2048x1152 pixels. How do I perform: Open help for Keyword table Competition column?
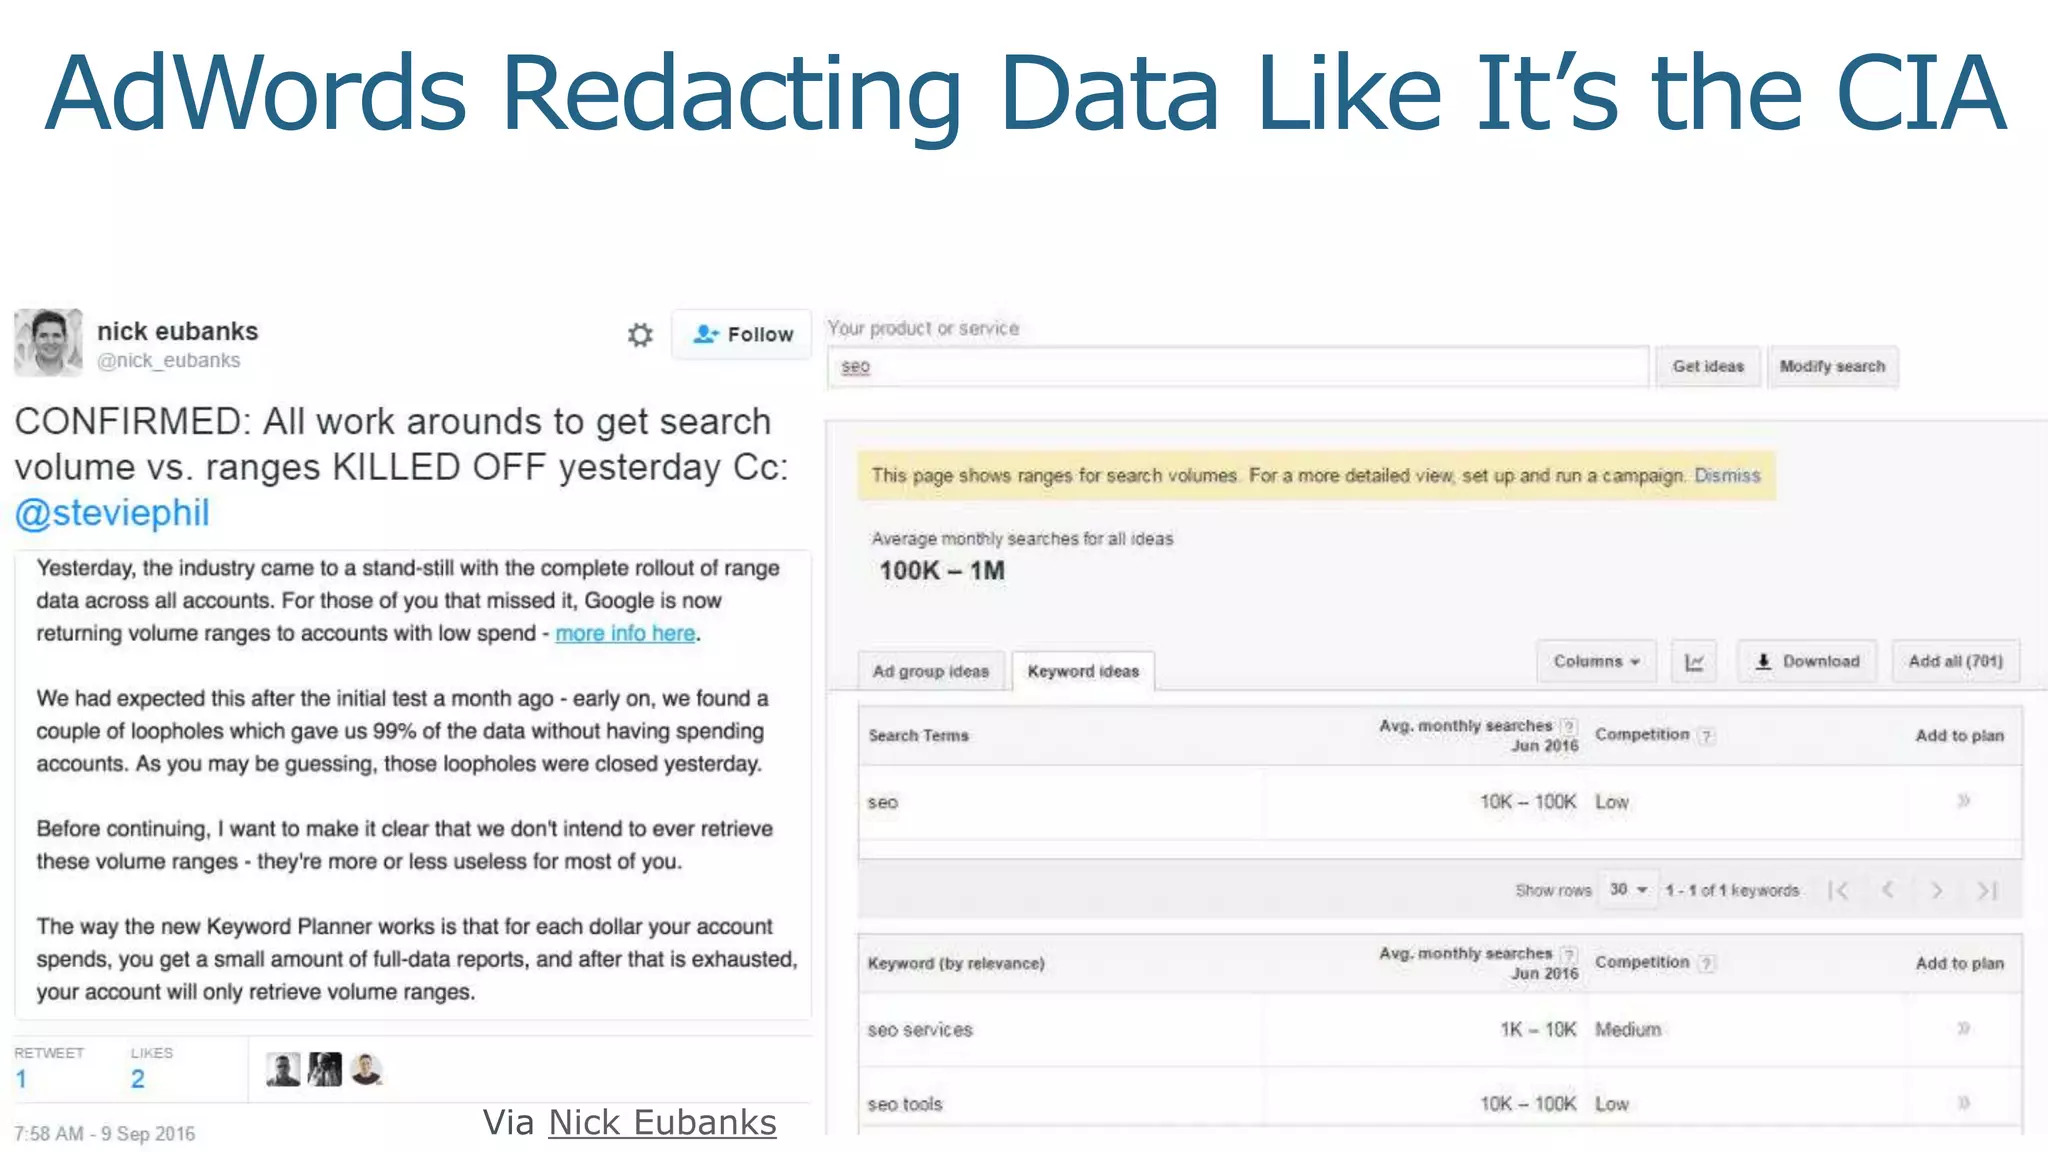point(1706,963)
